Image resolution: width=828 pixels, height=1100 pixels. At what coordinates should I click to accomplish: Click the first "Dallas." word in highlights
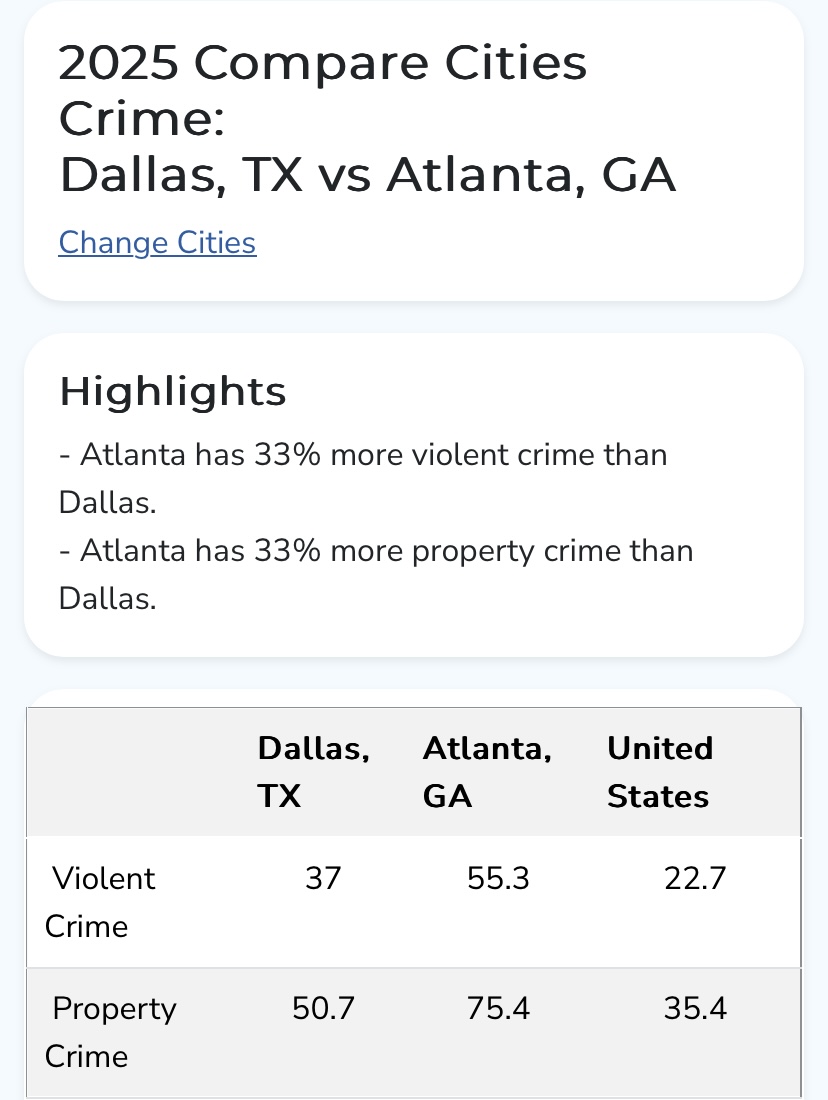107,502
